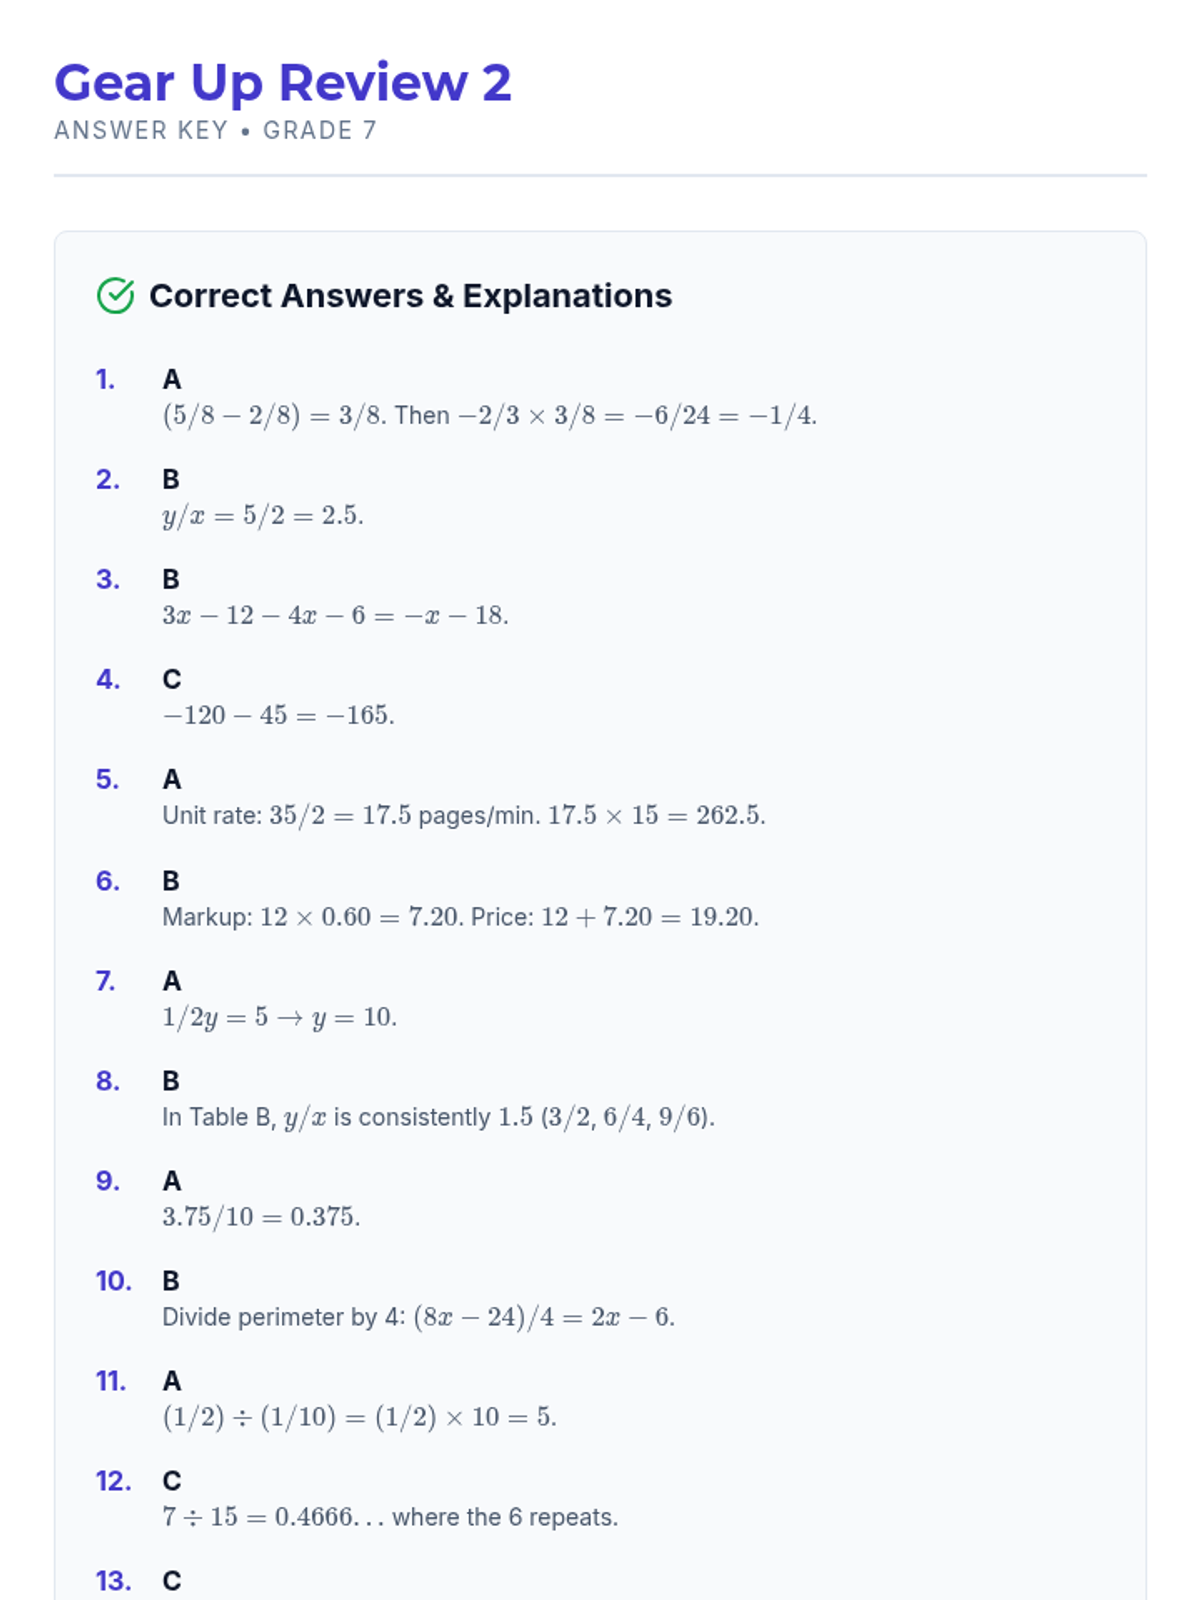Select question number 3 label
Viewport: 1200px width, 1600px height.
(108, 580)
